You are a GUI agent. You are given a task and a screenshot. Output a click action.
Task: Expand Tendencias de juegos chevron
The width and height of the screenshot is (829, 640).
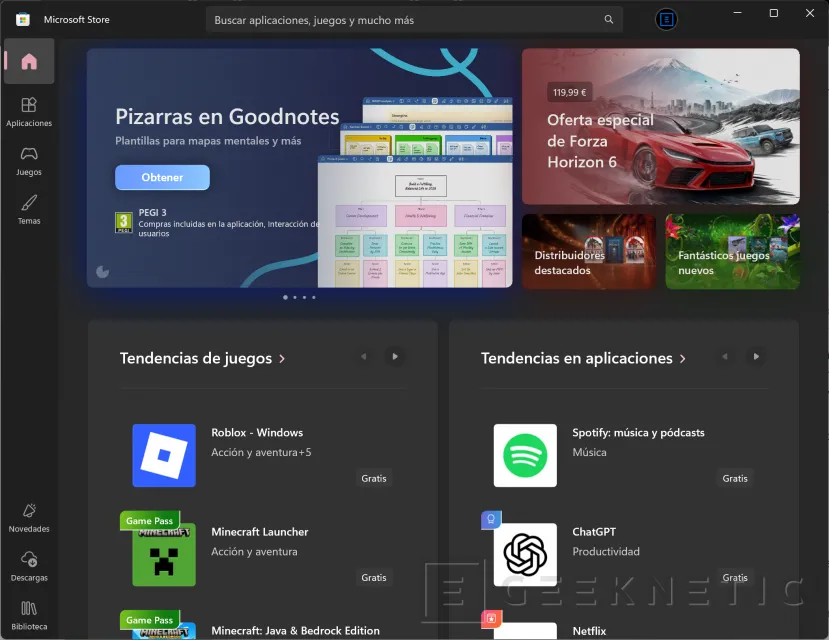tap(282, 359)
